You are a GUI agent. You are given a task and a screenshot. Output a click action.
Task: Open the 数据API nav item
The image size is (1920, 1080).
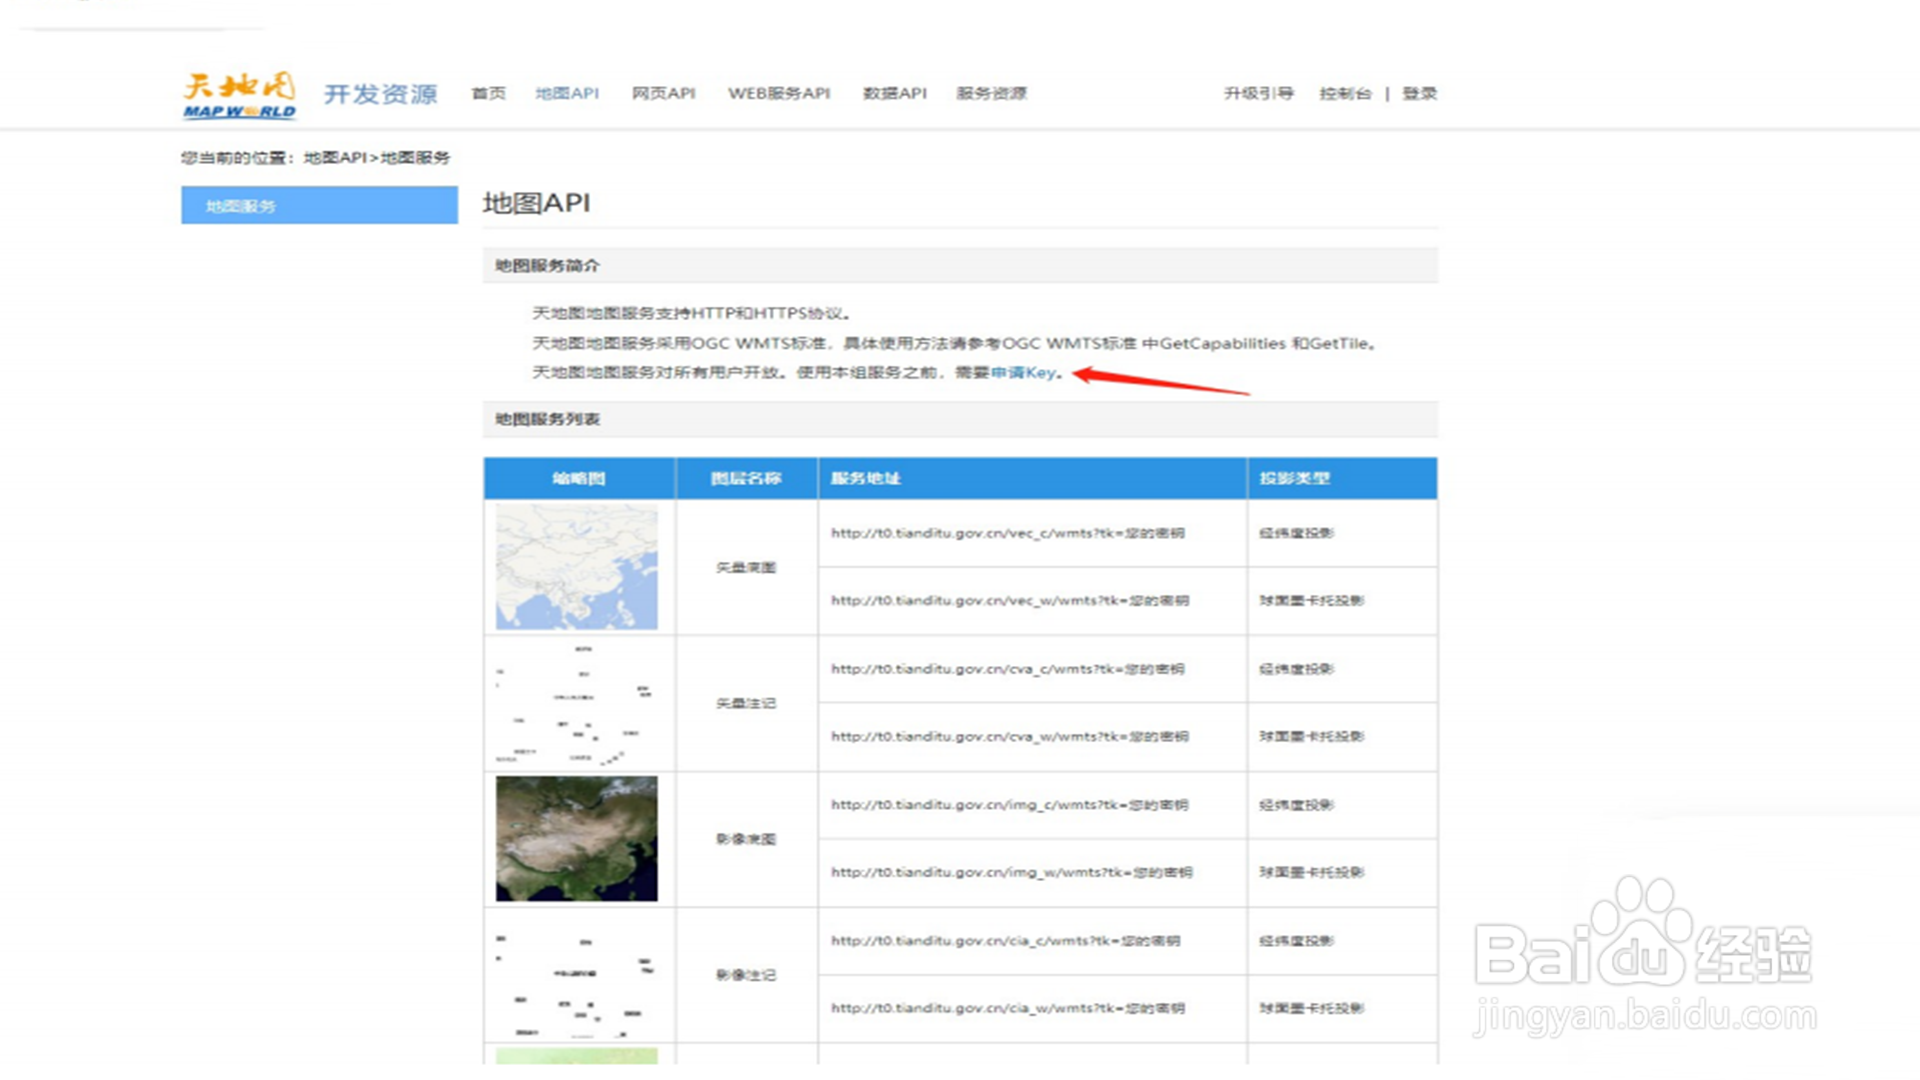(895, 93)
